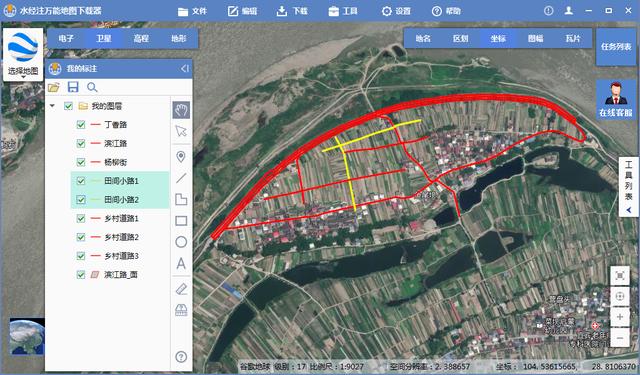Image resolution: width=640 pixels, height=375 pixels.
Task: Open the 在线客服 customer service
Action: 616,100
